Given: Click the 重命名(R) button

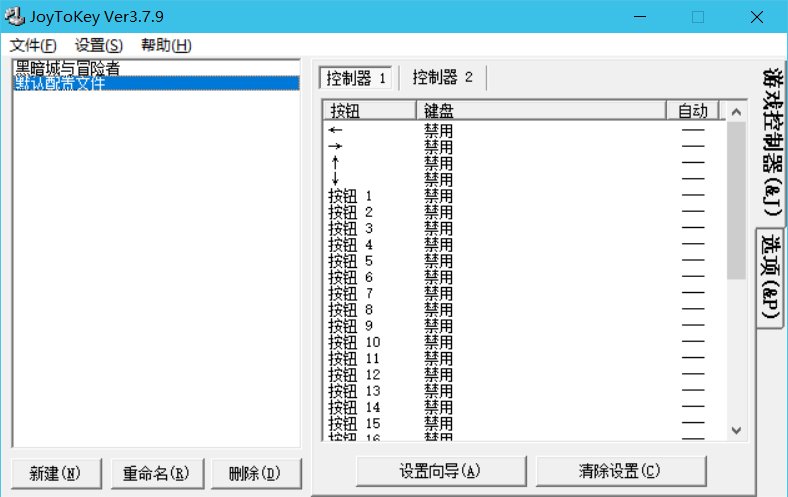Looking at the screenshot, I should tap(157, 473).
